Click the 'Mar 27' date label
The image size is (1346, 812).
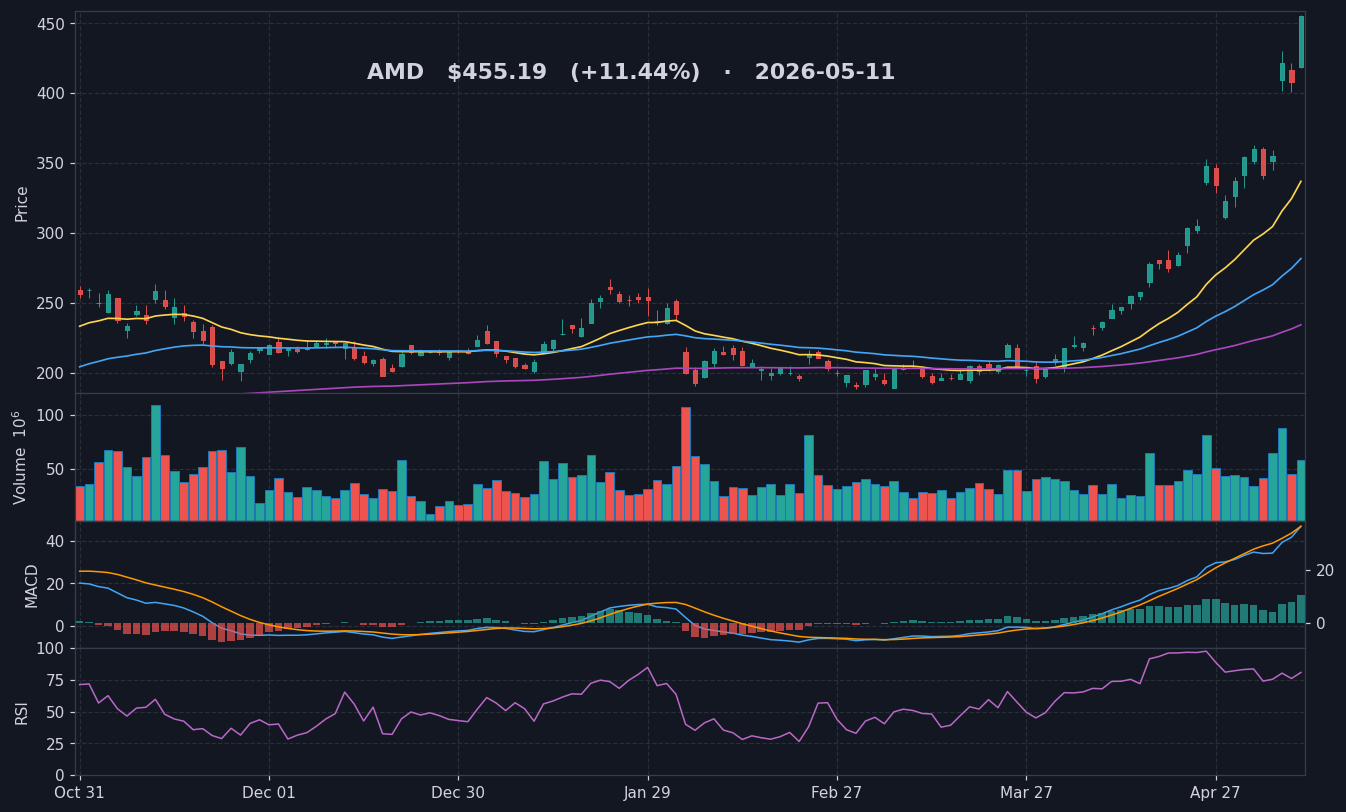click(x=1026, y=793)
